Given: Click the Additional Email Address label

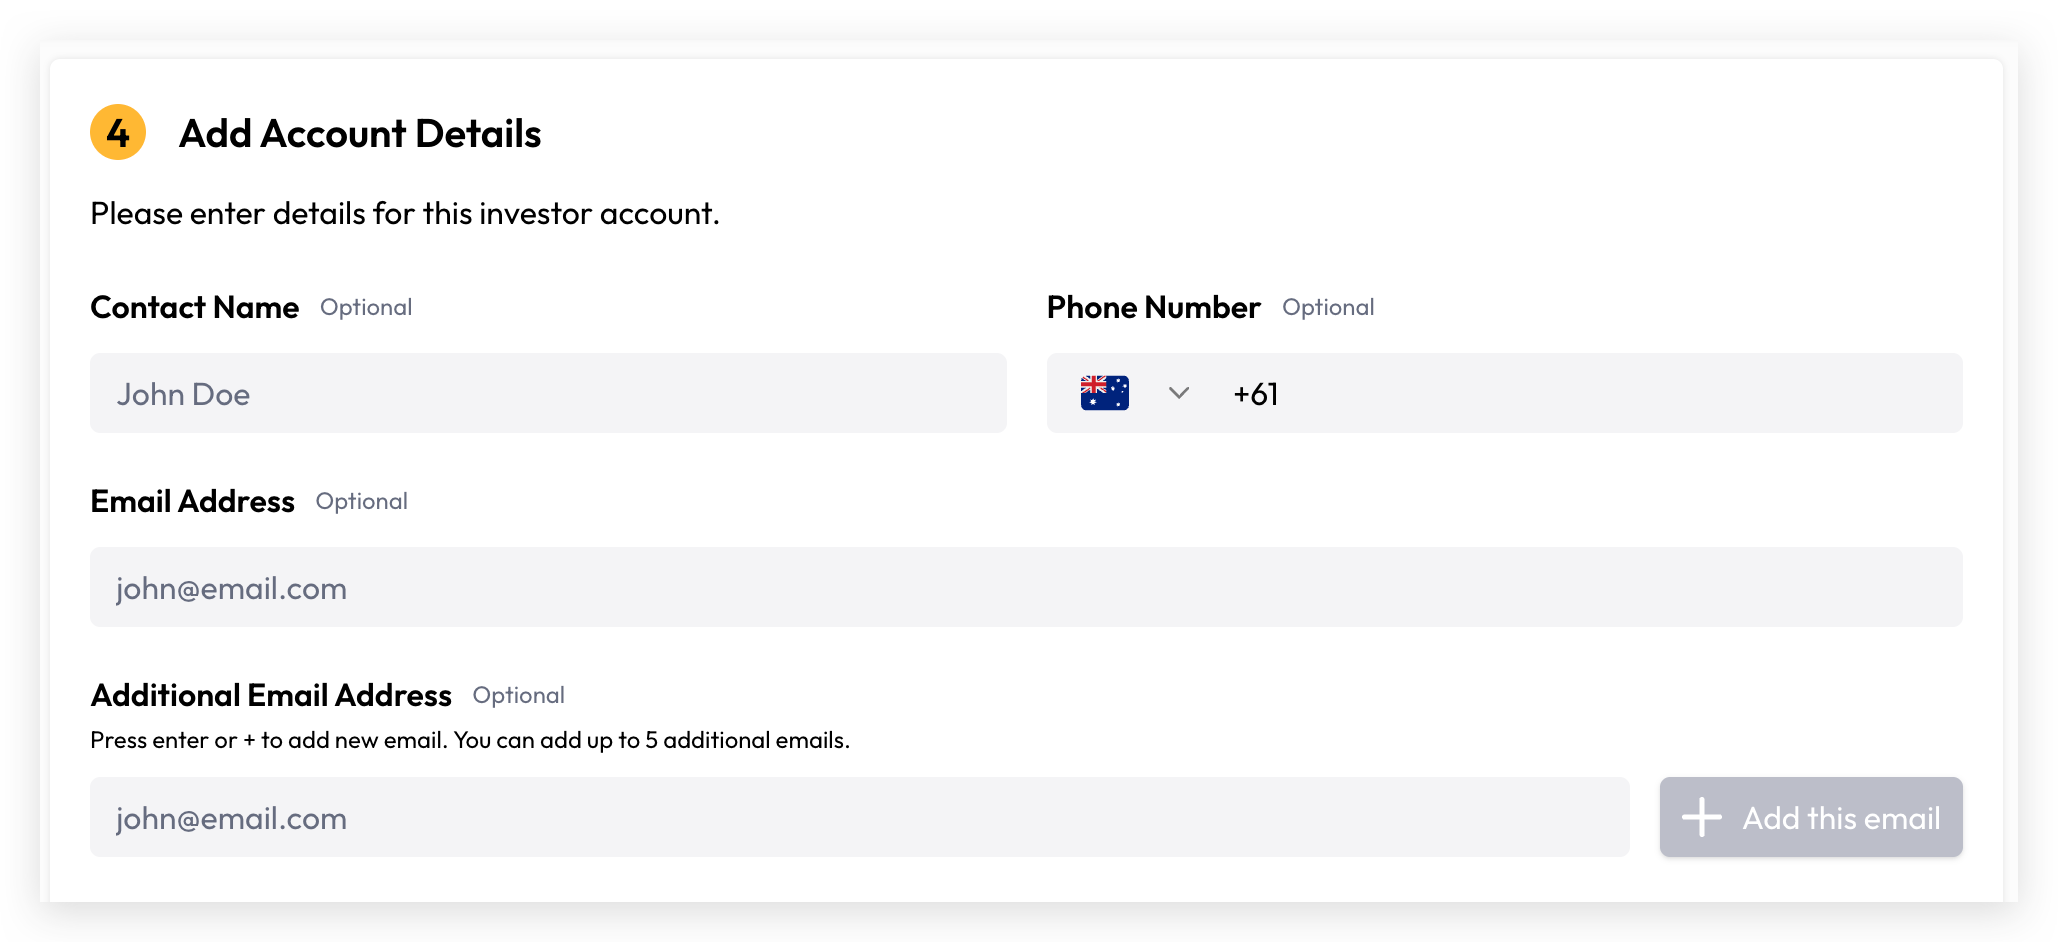Looking at the screenshot, I should click(271, 695).
